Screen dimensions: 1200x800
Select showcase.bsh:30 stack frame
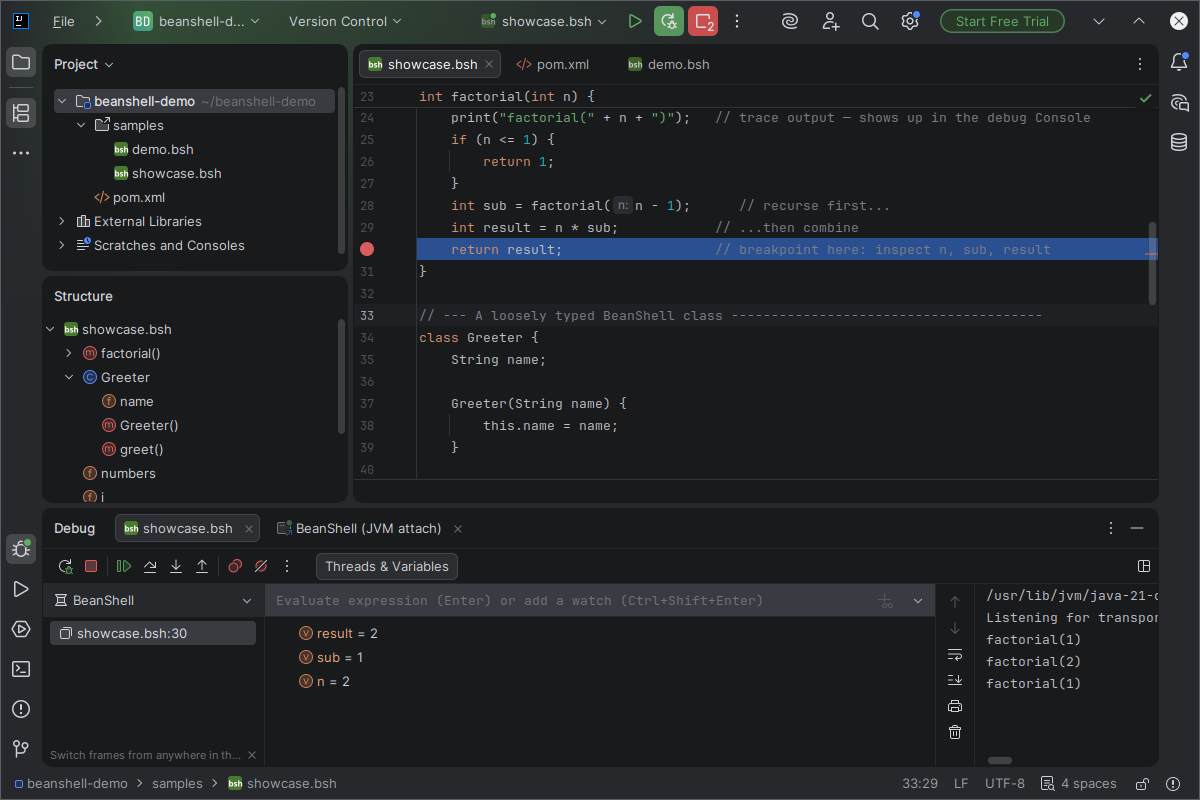(x=153, y=633)
